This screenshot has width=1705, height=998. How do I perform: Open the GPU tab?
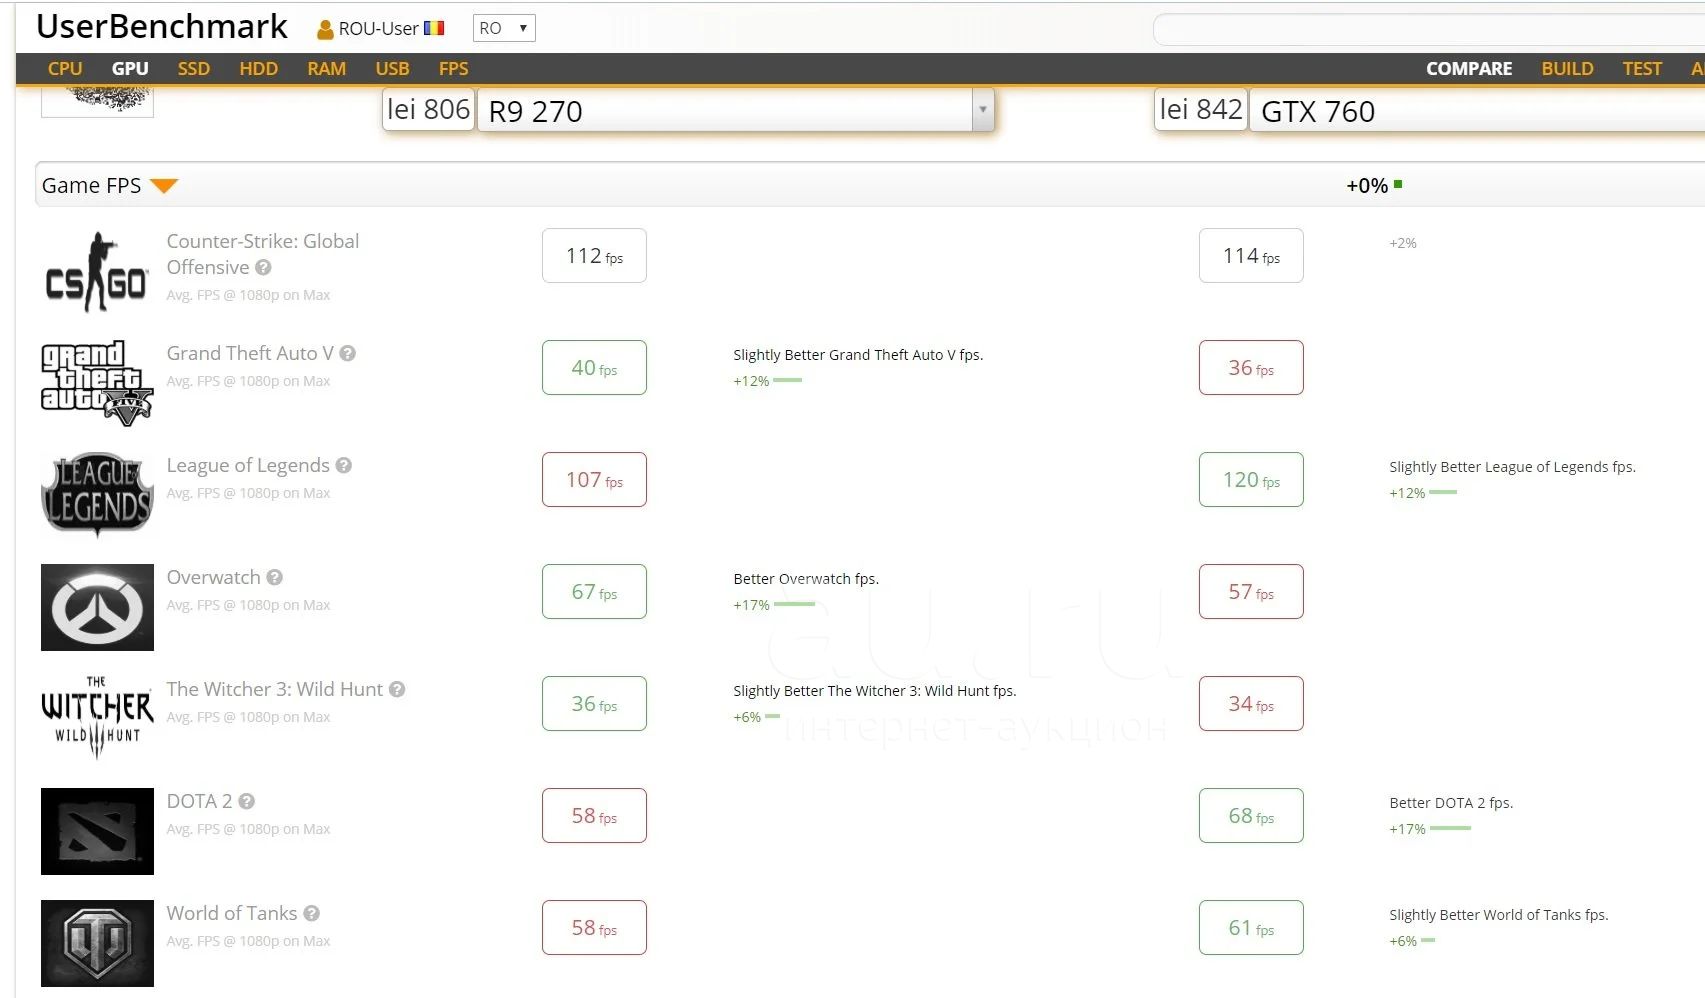coord(130,68)
